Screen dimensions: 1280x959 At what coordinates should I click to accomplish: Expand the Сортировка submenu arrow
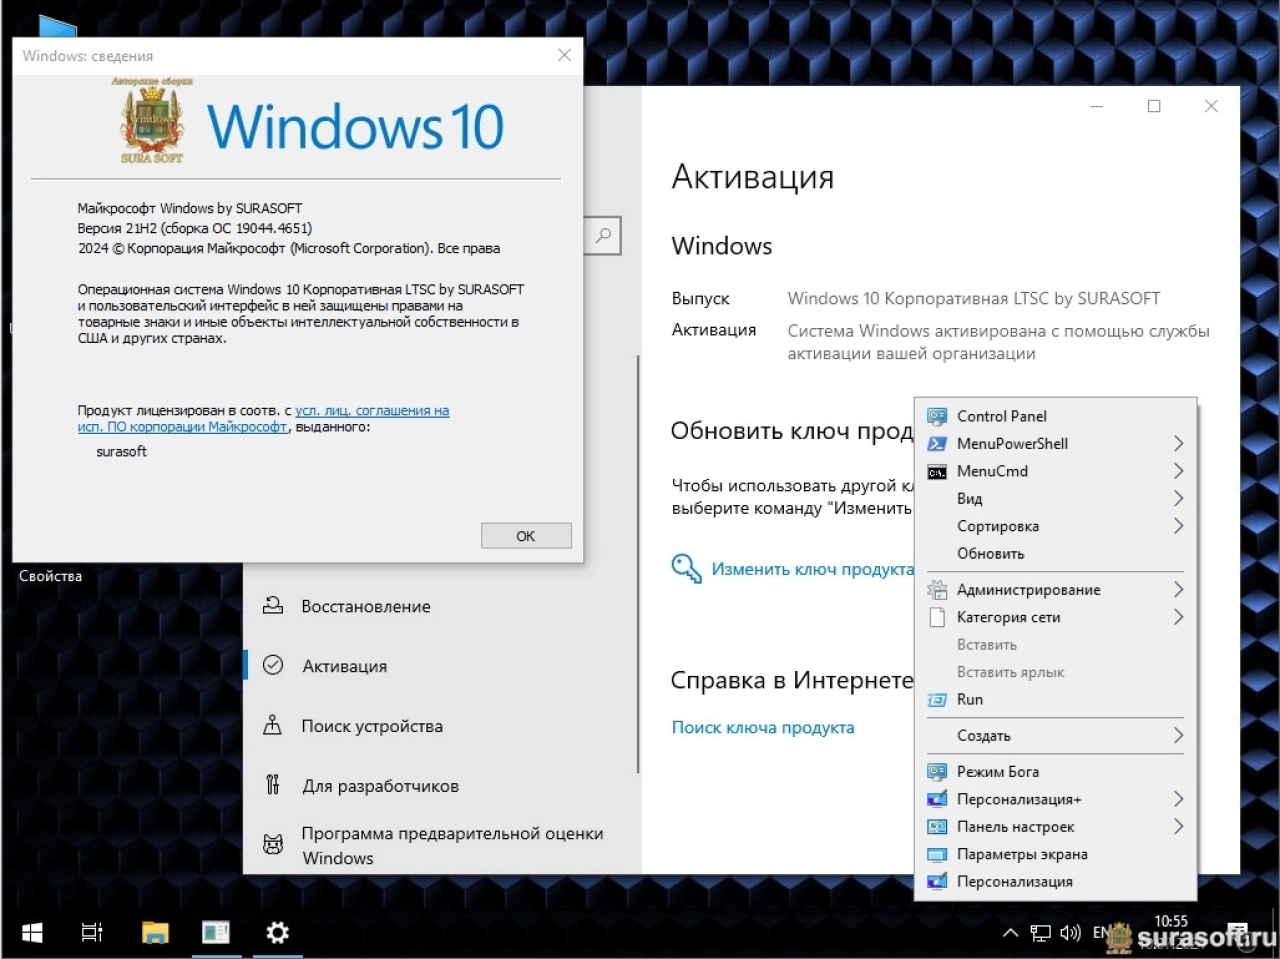point(1178,526)
